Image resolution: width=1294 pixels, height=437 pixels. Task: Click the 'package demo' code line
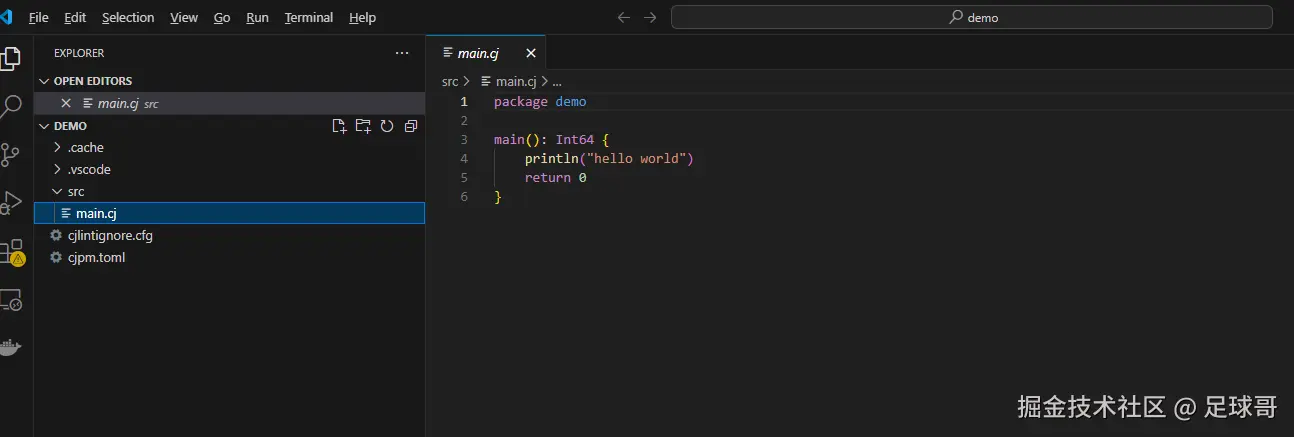pyautogui.click(x=540, y=102)
